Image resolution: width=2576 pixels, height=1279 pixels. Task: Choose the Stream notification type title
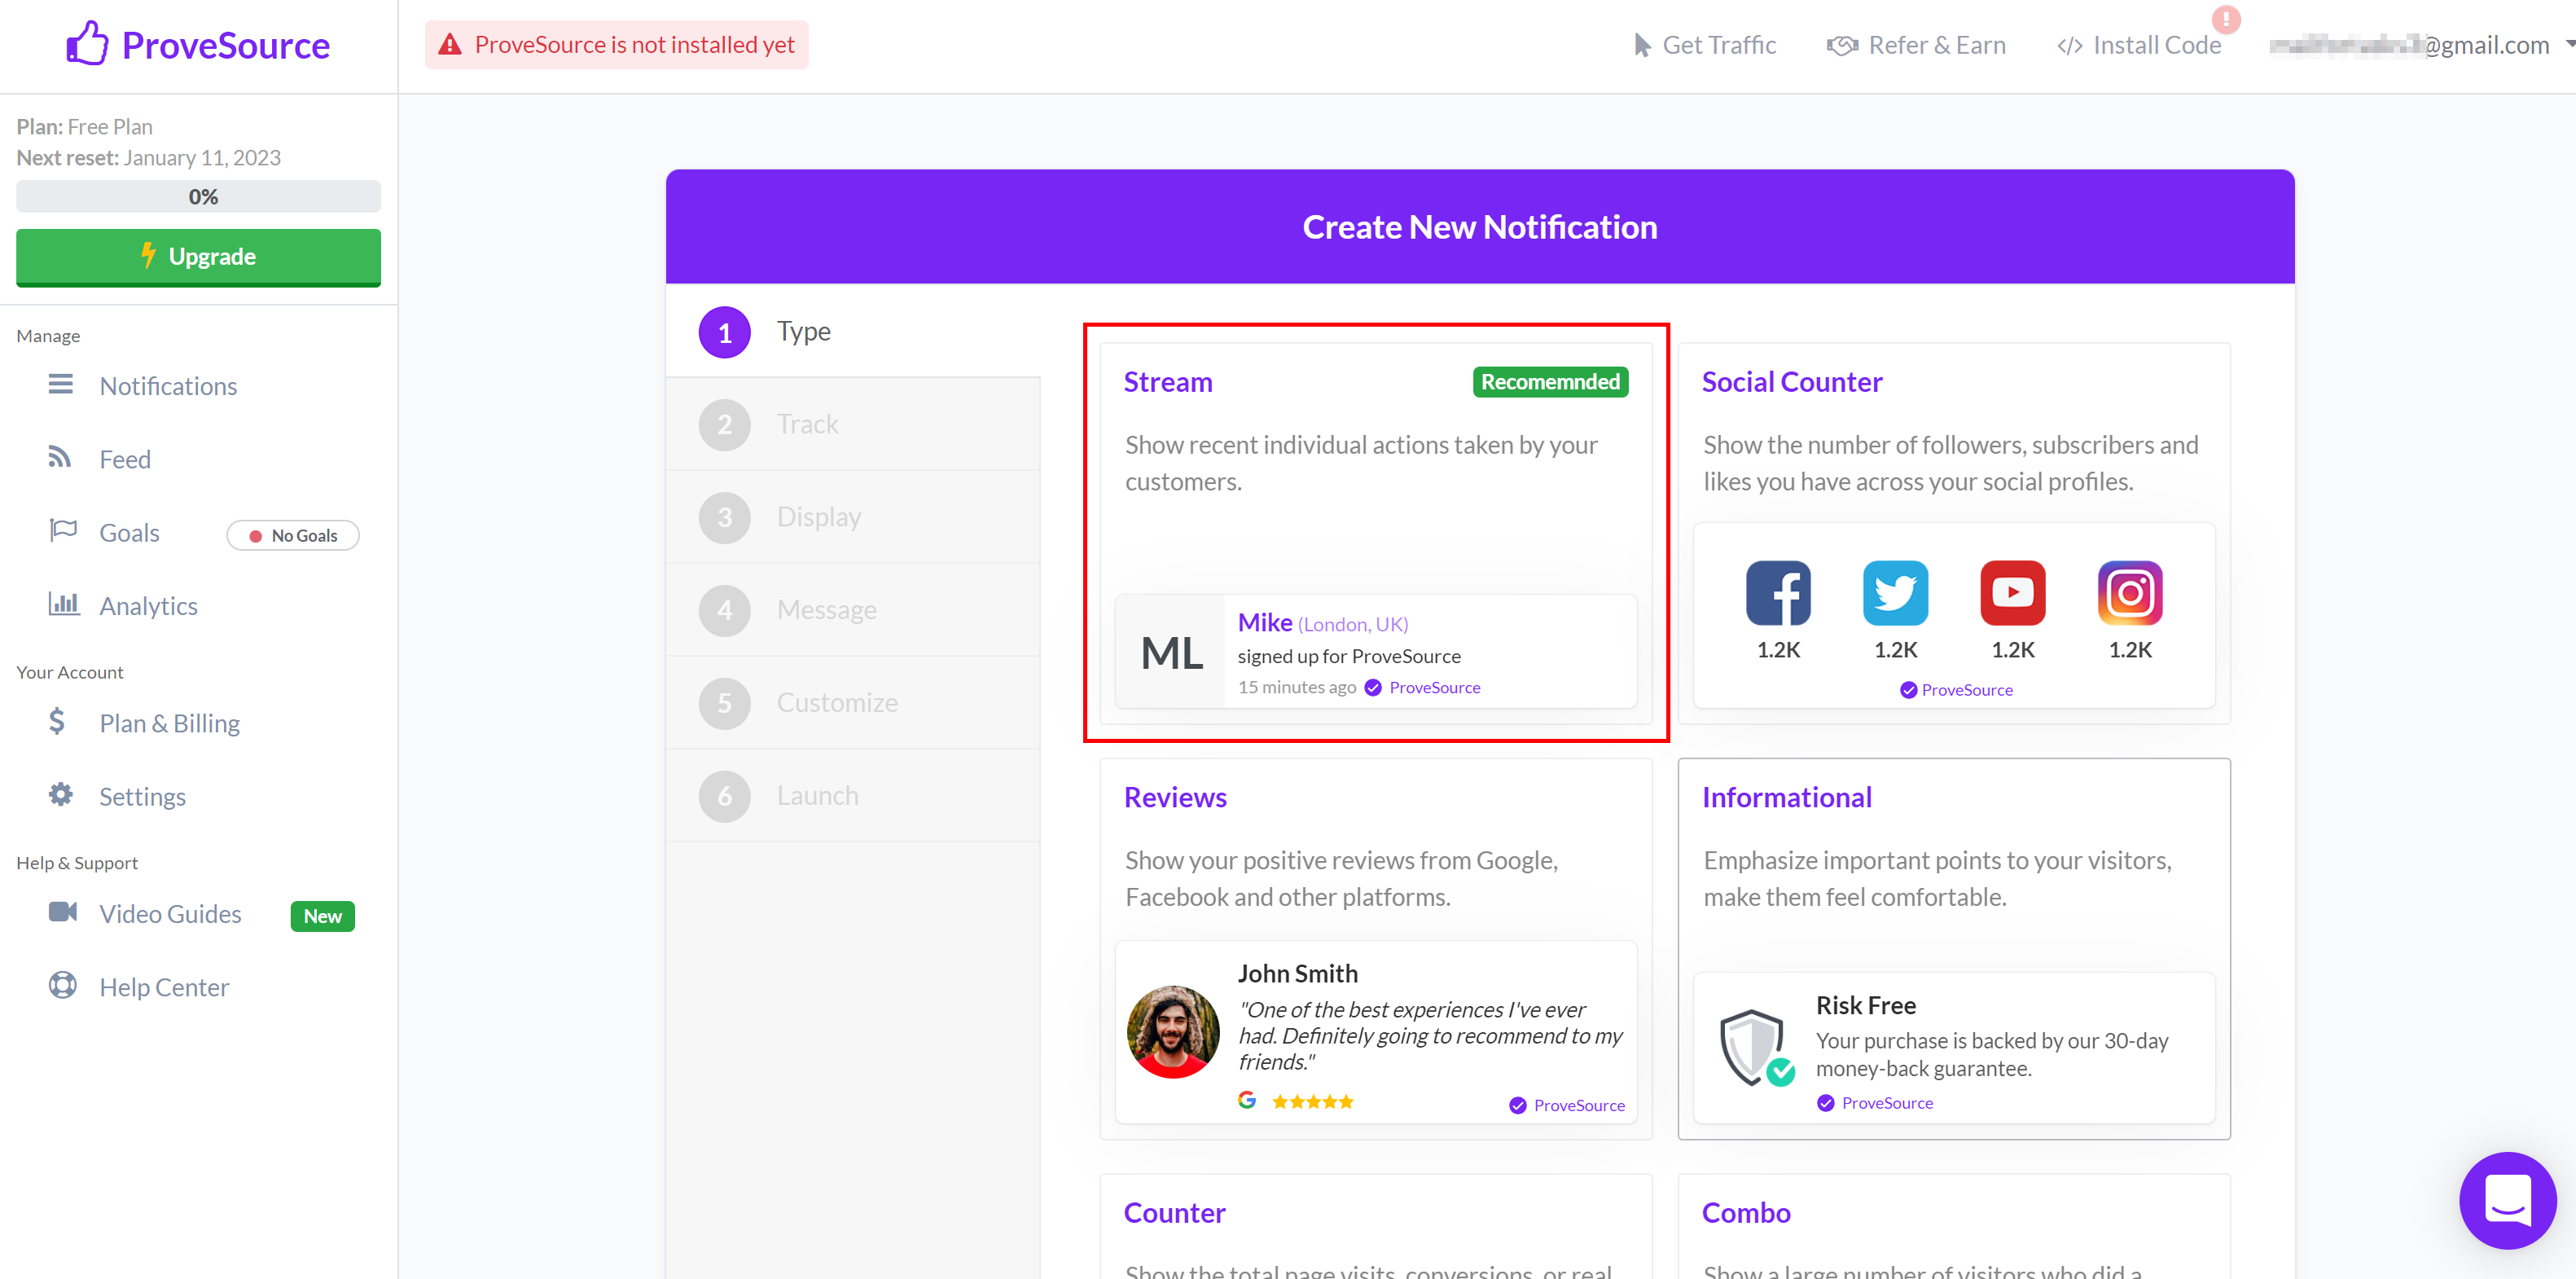pos(1168,381)
